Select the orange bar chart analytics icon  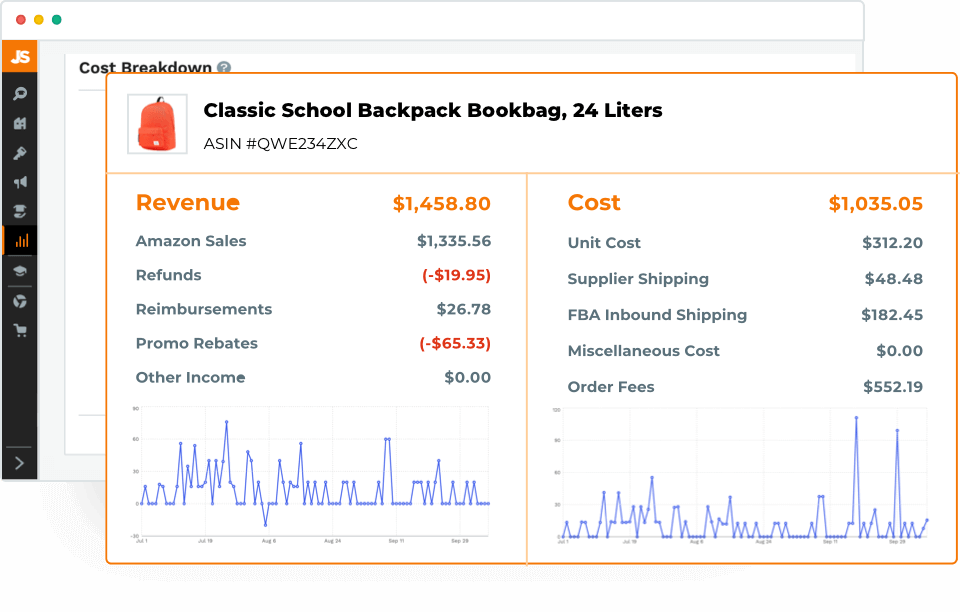pyautogui.click(x=21, y=241)
